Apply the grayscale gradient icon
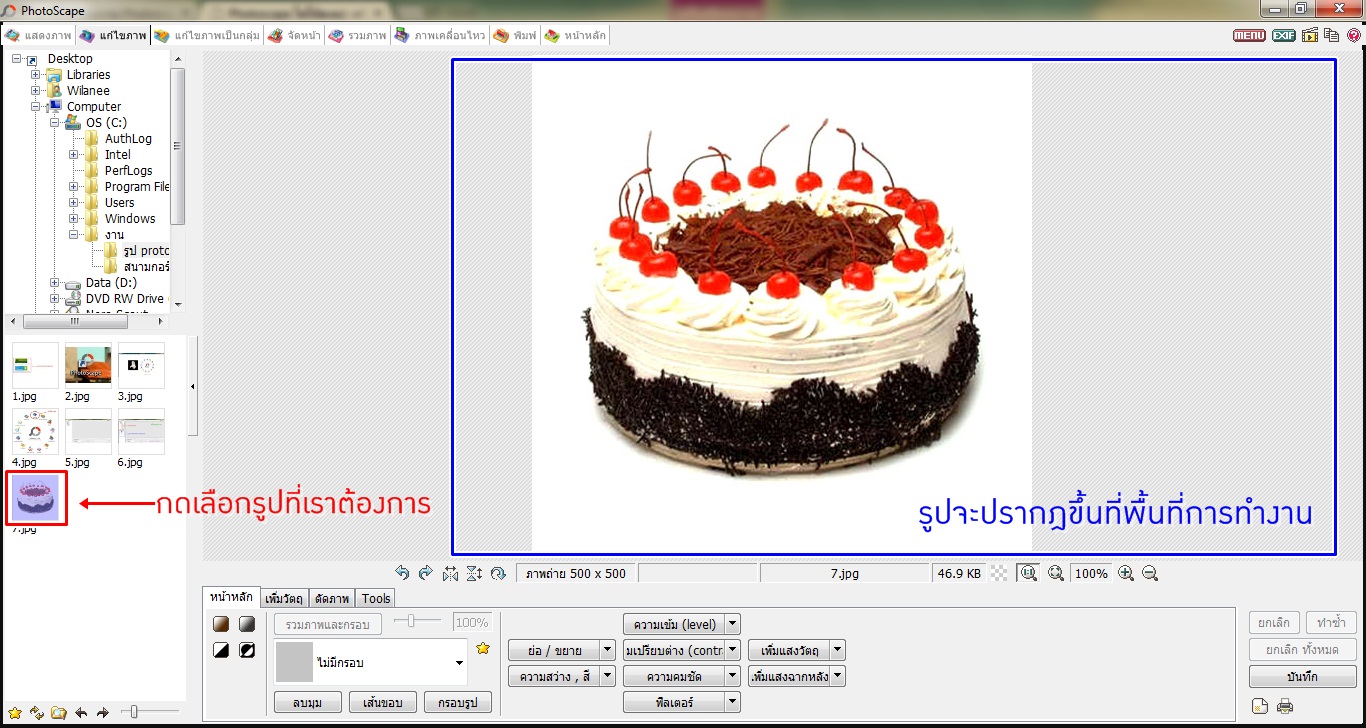1366x728 pixels. [247, 624]
